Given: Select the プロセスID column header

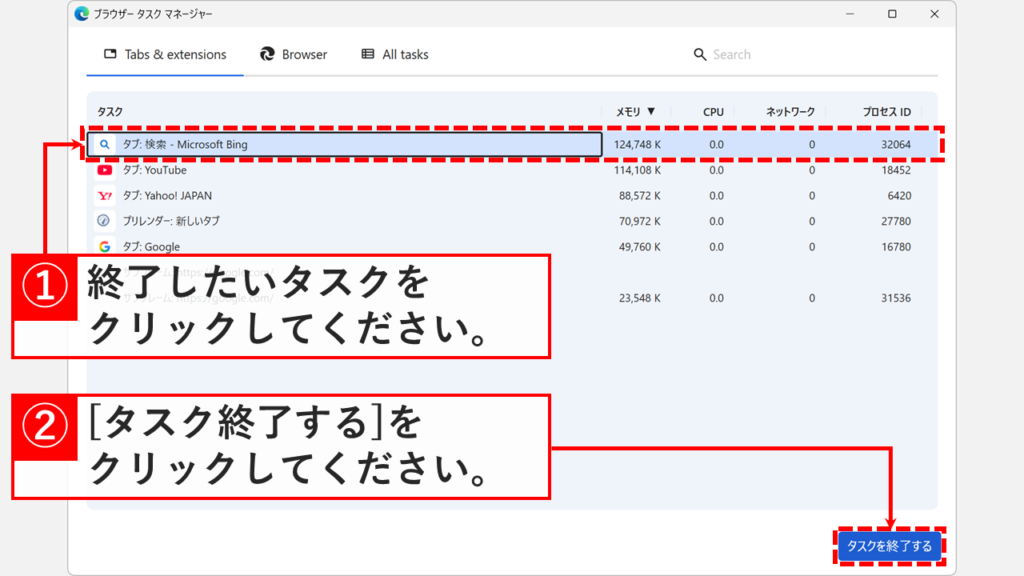Looking at the screenshot, I should click(x=886, y=113).
